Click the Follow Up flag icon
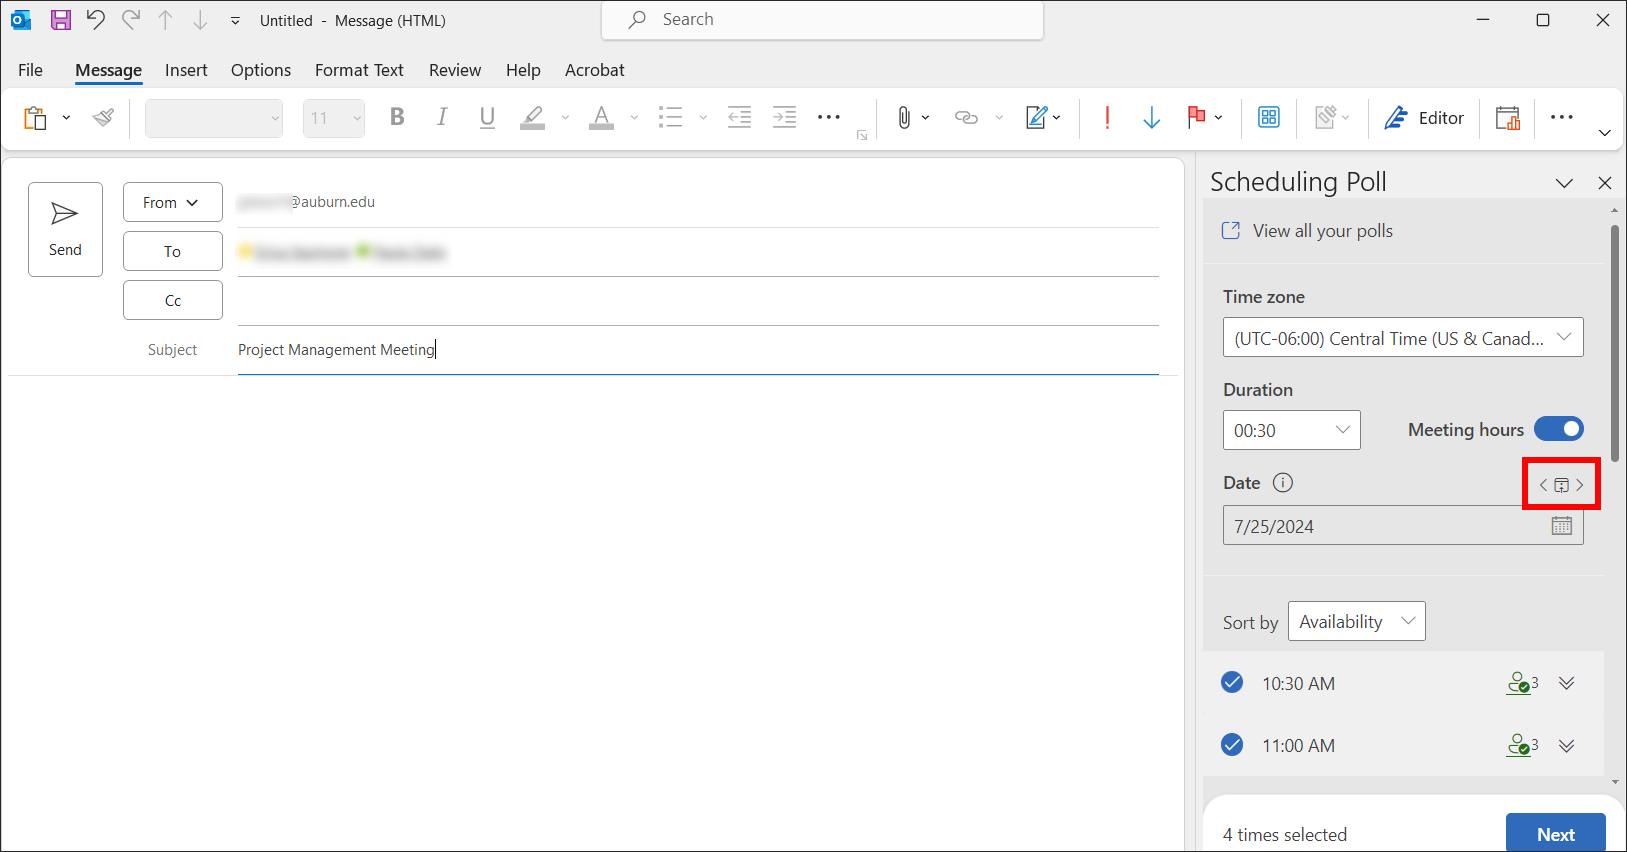Image resolution: width=1627 pixels, height=852 pixels. (x=1196, y=118)
